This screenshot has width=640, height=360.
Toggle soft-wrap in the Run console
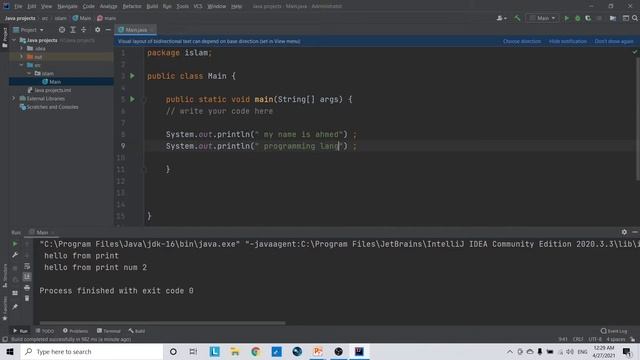[x=27, y=266]
